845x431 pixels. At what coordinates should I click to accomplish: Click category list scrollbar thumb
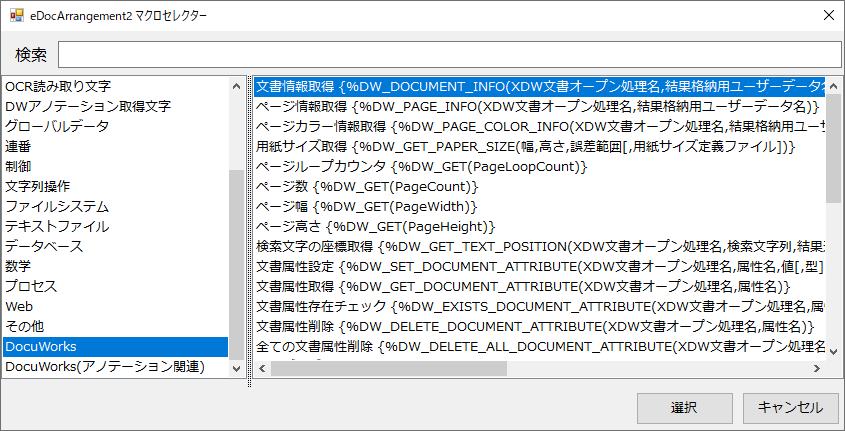(237, 264)
